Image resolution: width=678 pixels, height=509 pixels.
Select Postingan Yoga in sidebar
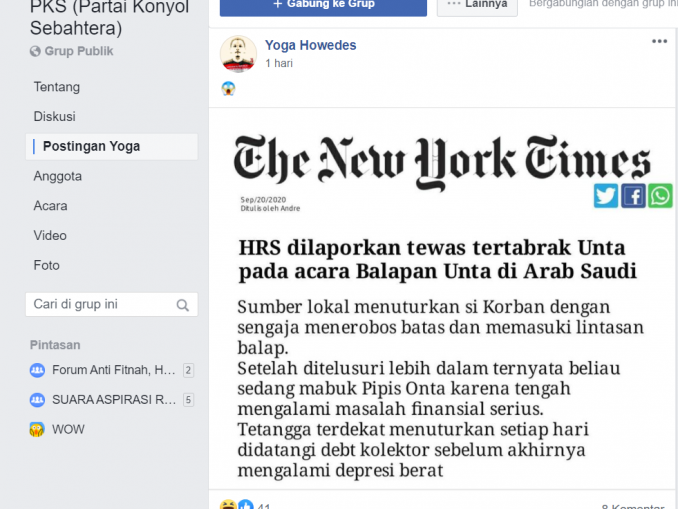[112, 147]
